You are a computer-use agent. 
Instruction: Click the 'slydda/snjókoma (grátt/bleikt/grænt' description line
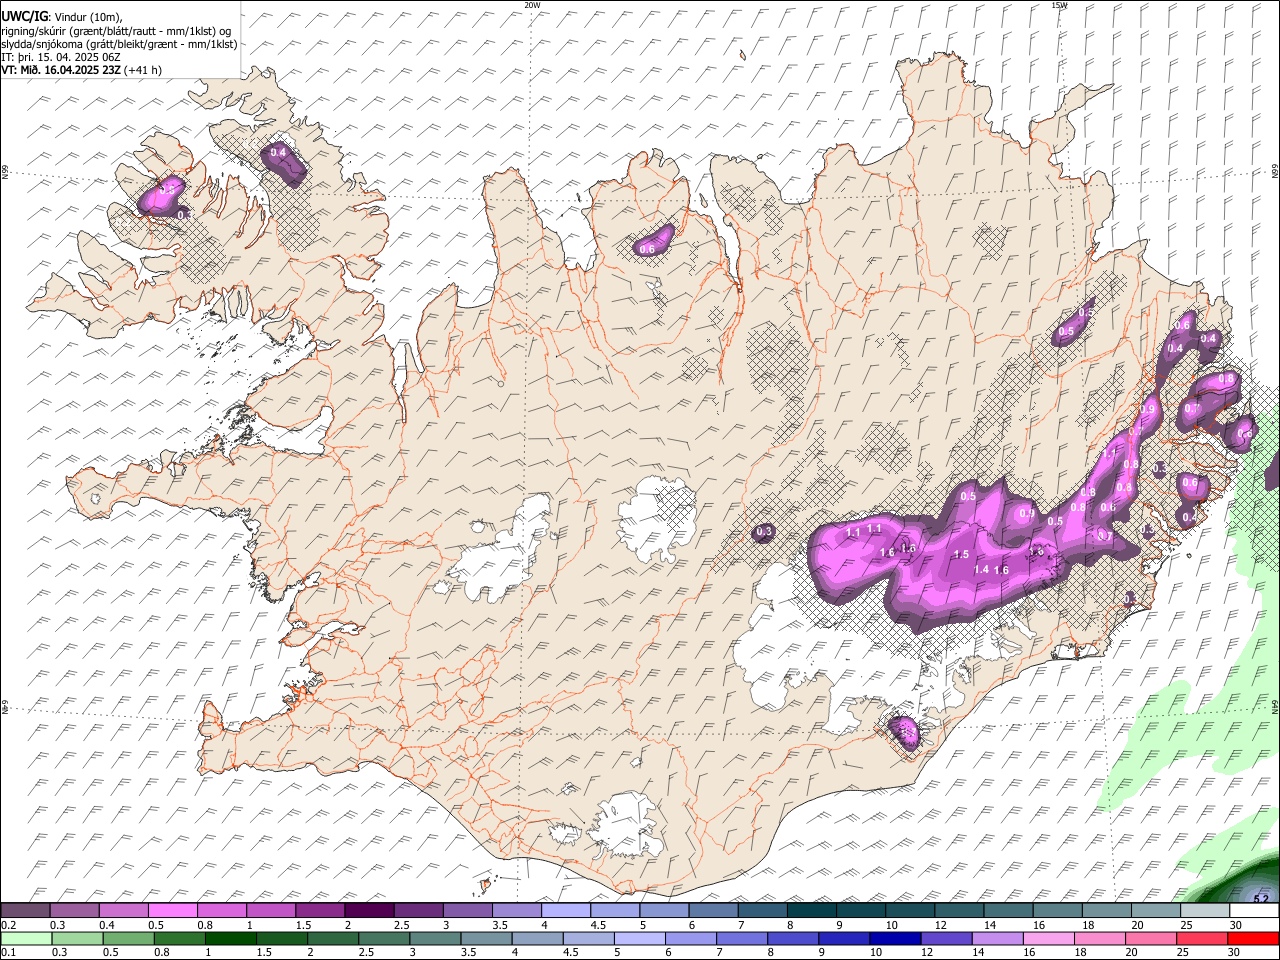tap(119, 44)
